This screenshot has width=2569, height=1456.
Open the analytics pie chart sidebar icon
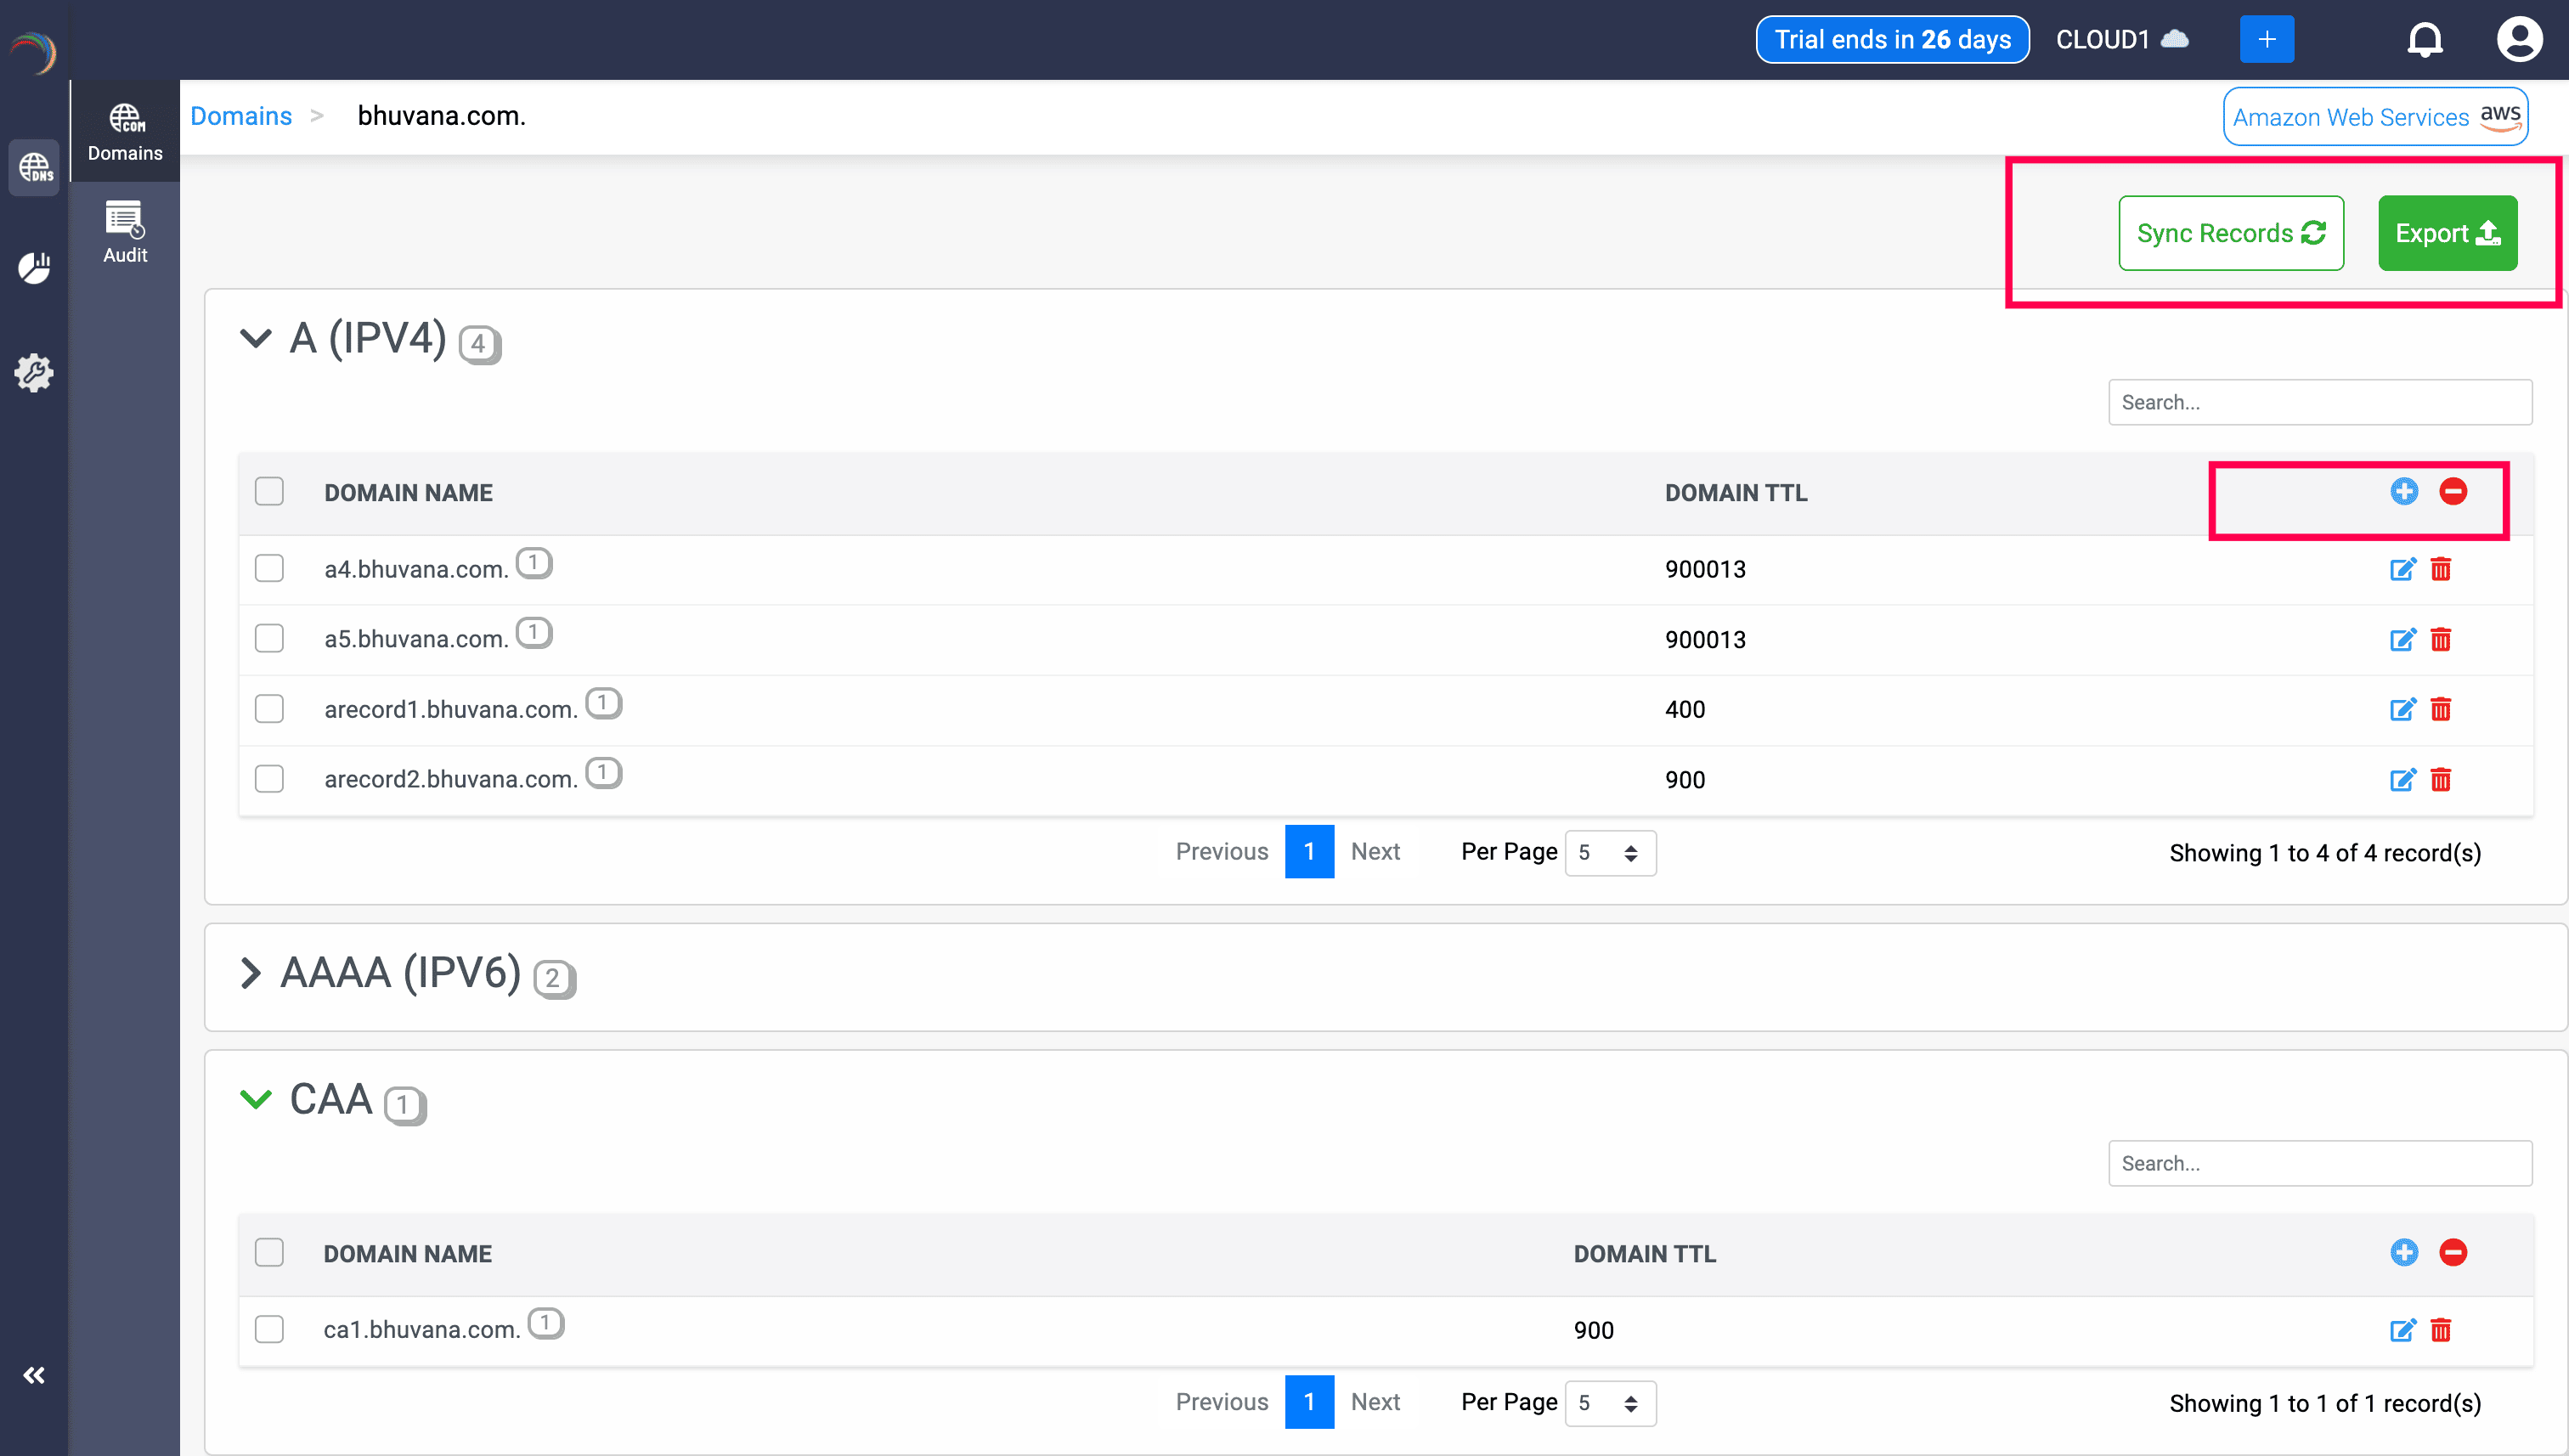(34, 269)
